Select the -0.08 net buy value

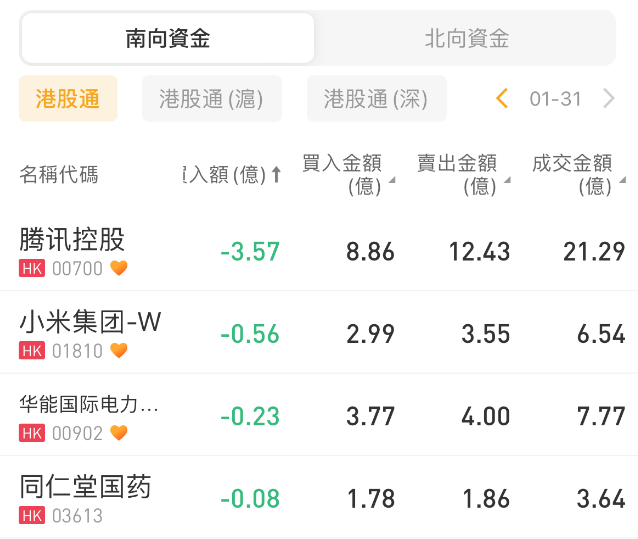click(250, 499)
